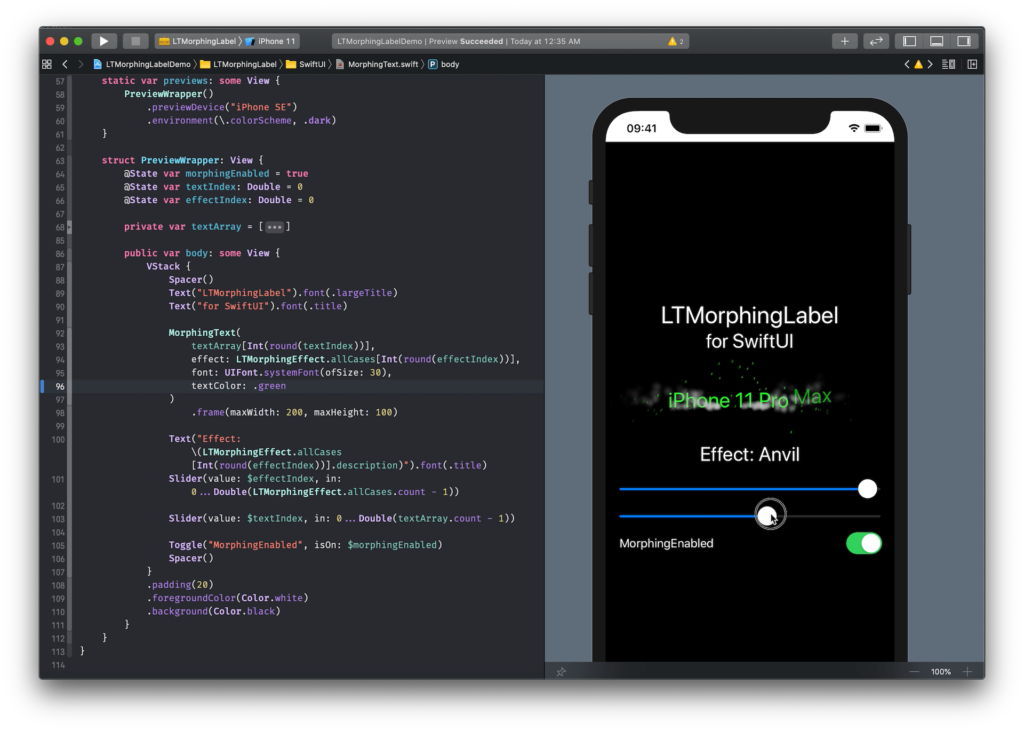
Task: Open the Library with the plus icon
Action: pyautogui.click(x=844, y=41)
